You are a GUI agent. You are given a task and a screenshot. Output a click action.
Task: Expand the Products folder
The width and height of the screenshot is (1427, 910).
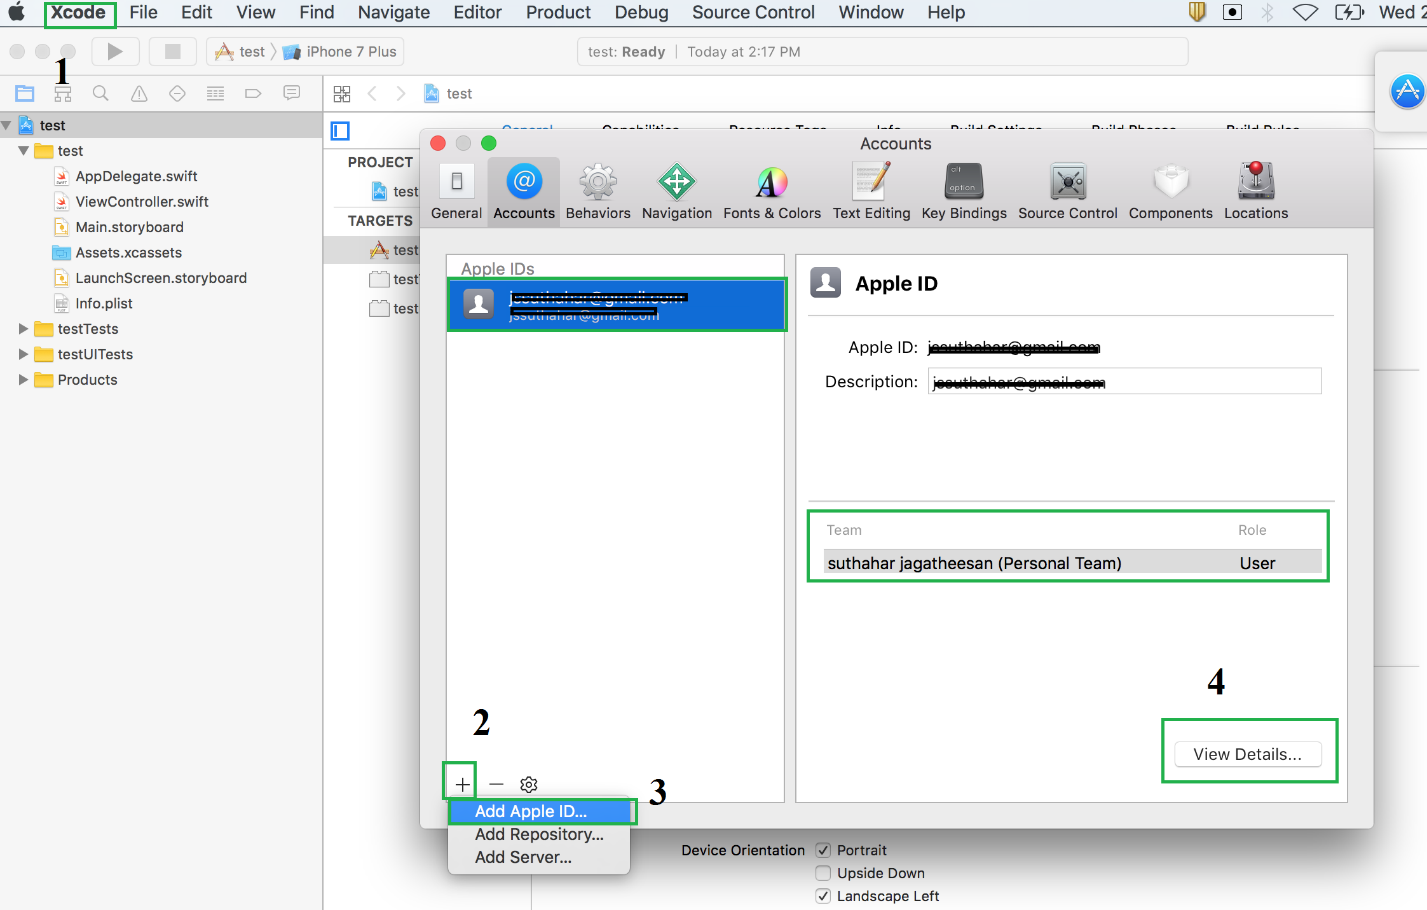click(23, 379)
